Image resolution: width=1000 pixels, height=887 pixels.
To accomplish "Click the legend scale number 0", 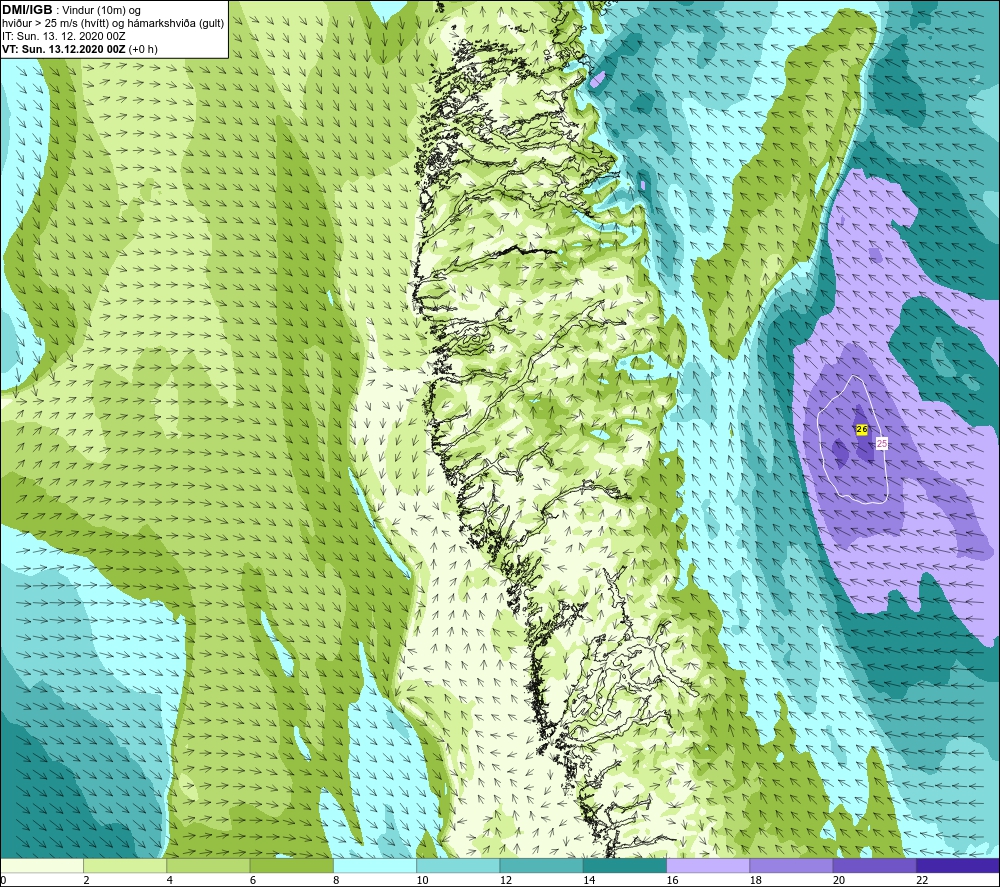I will coord(3,881).
